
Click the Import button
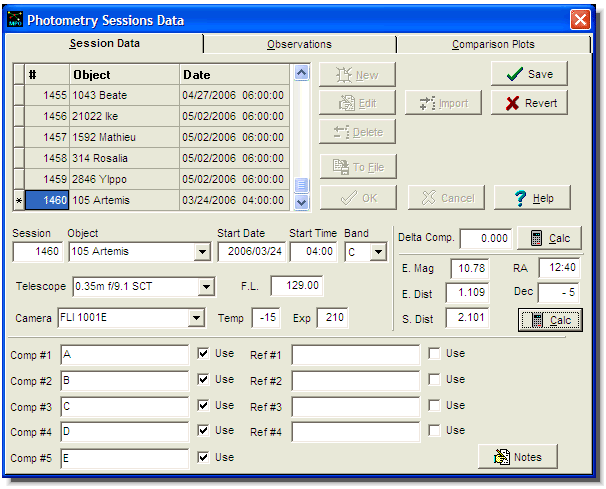tap(443, 103)
